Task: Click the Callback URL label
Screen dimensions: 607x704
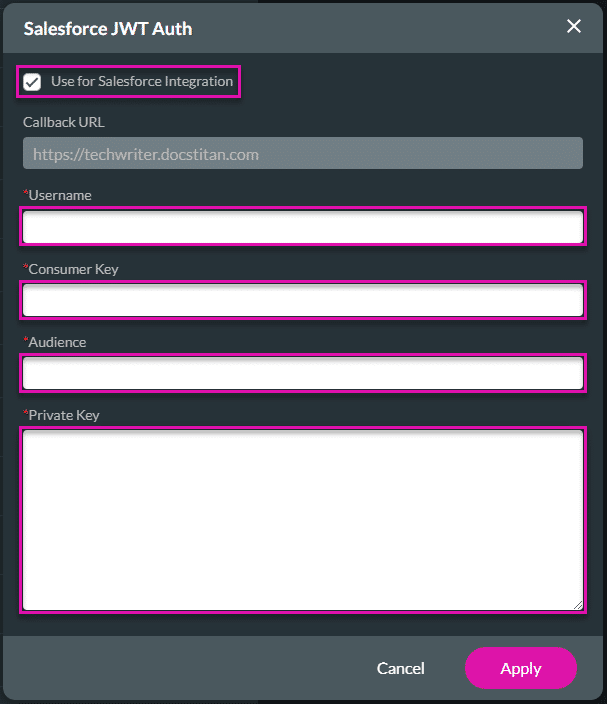Action: (x=64, y=122)
